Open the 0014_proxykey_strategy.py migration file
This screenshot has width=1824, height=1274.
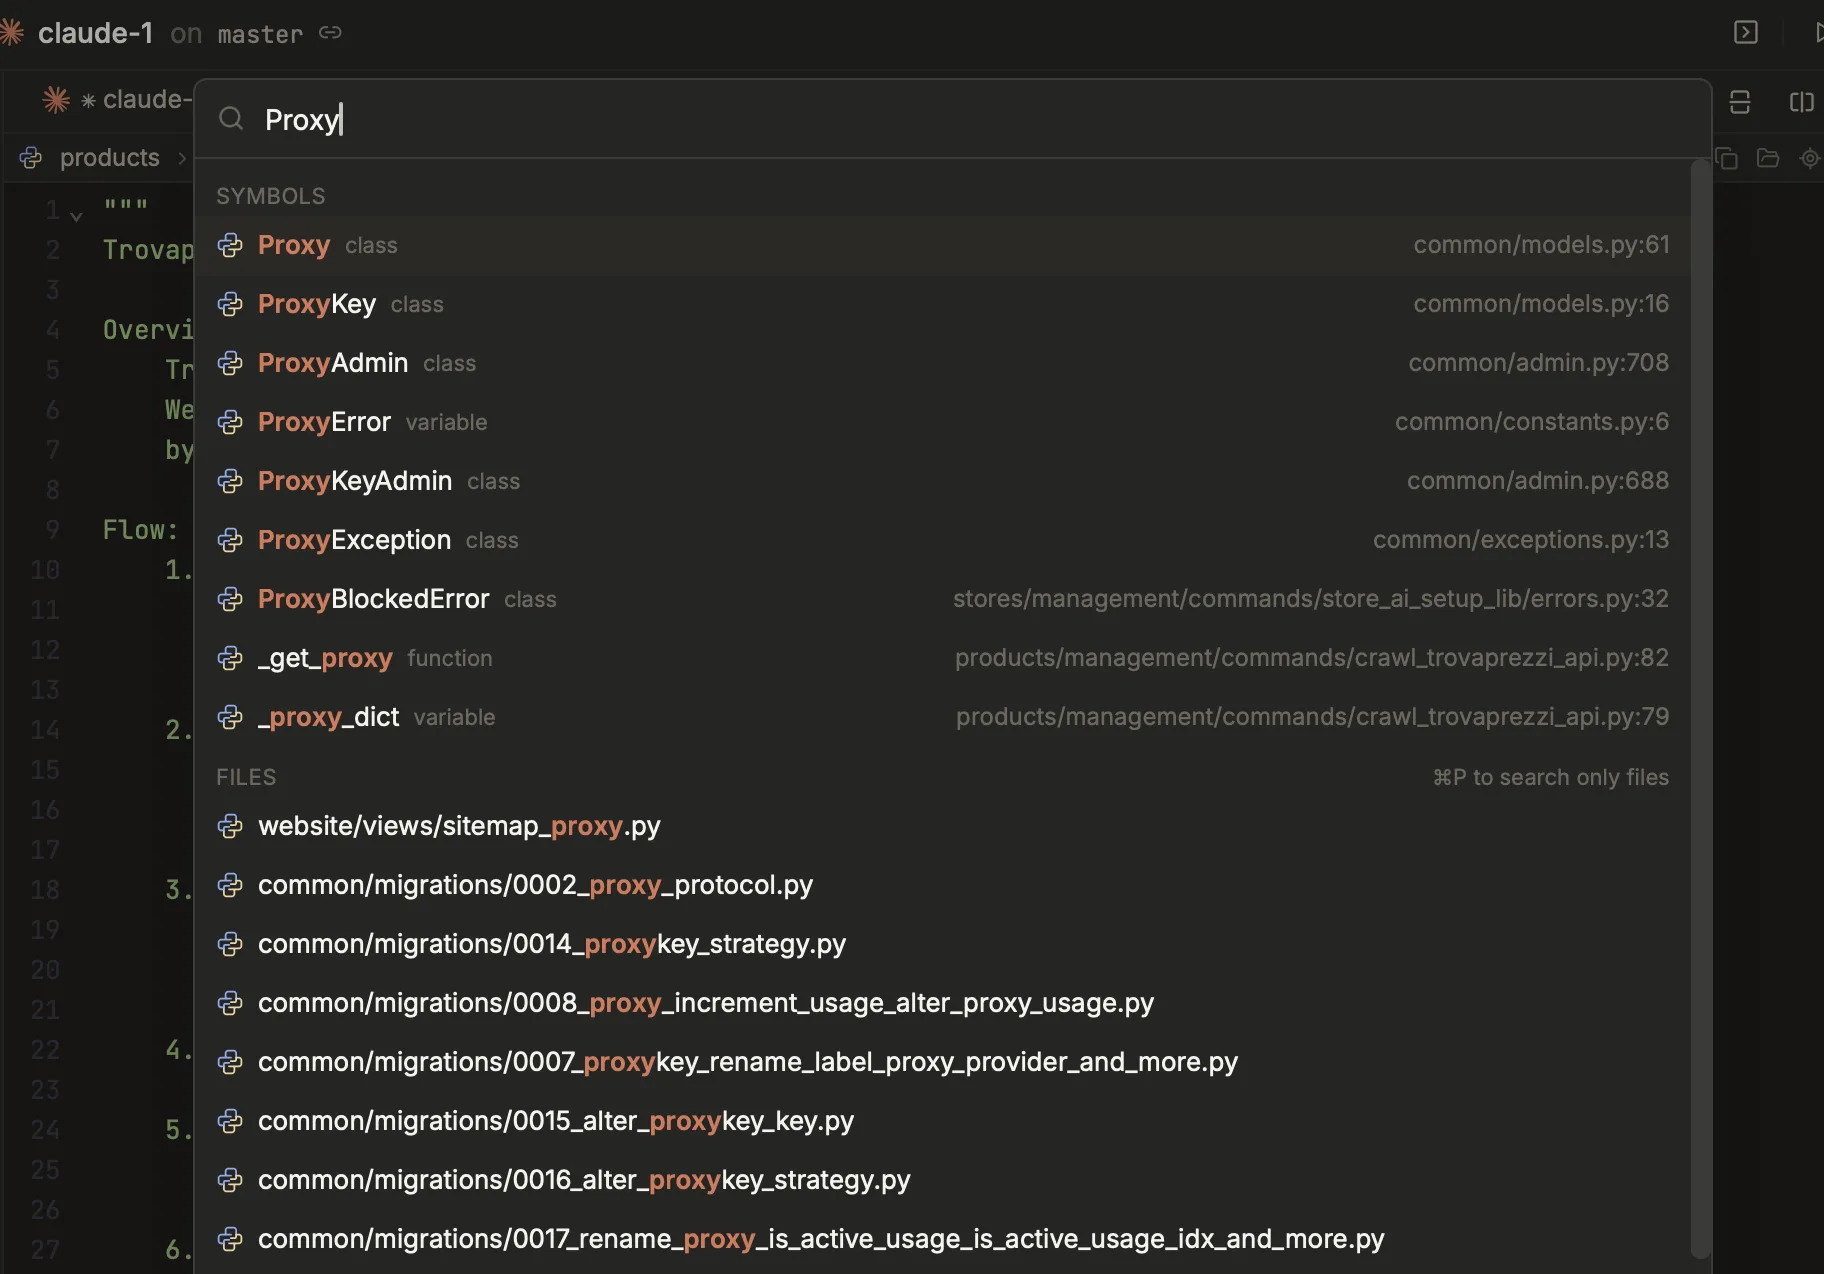coord(943,944)
